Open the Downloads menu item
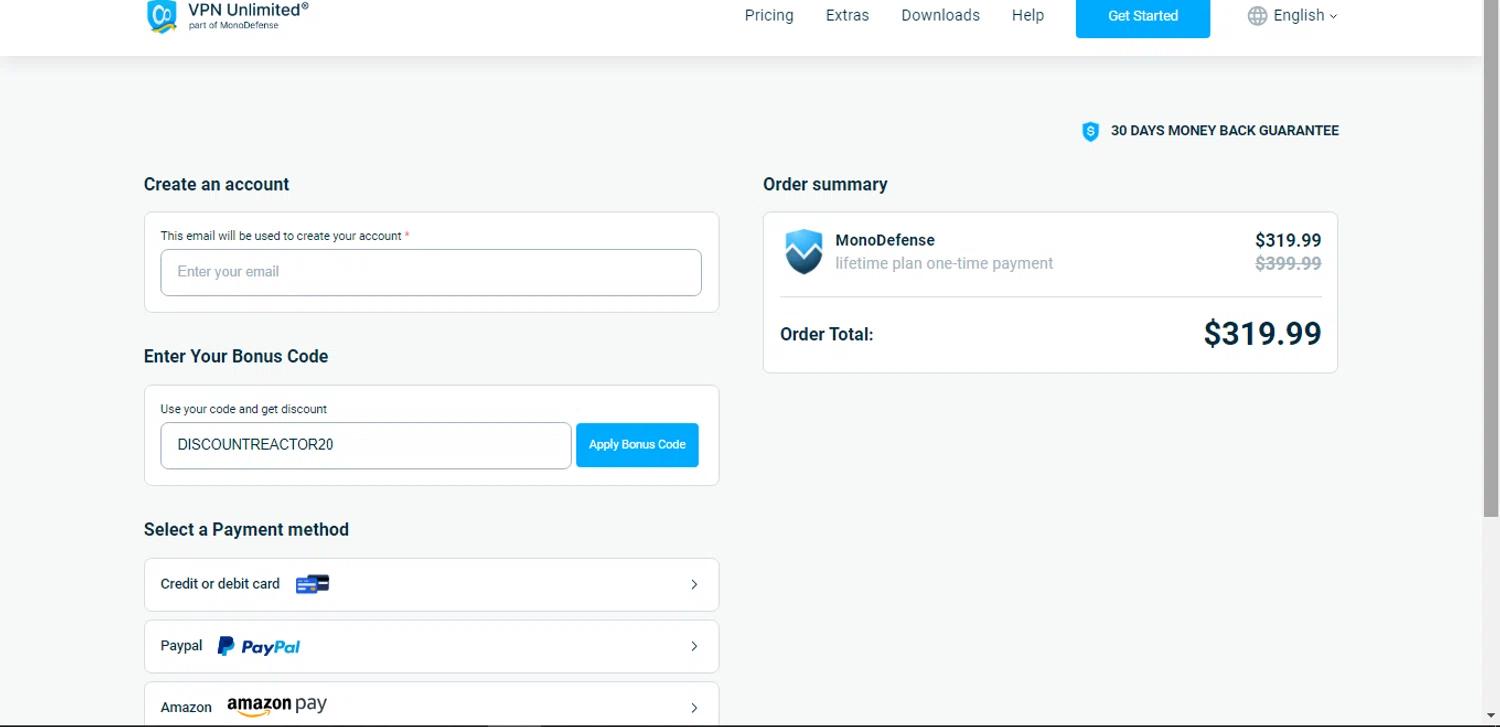 pos(940,16)
